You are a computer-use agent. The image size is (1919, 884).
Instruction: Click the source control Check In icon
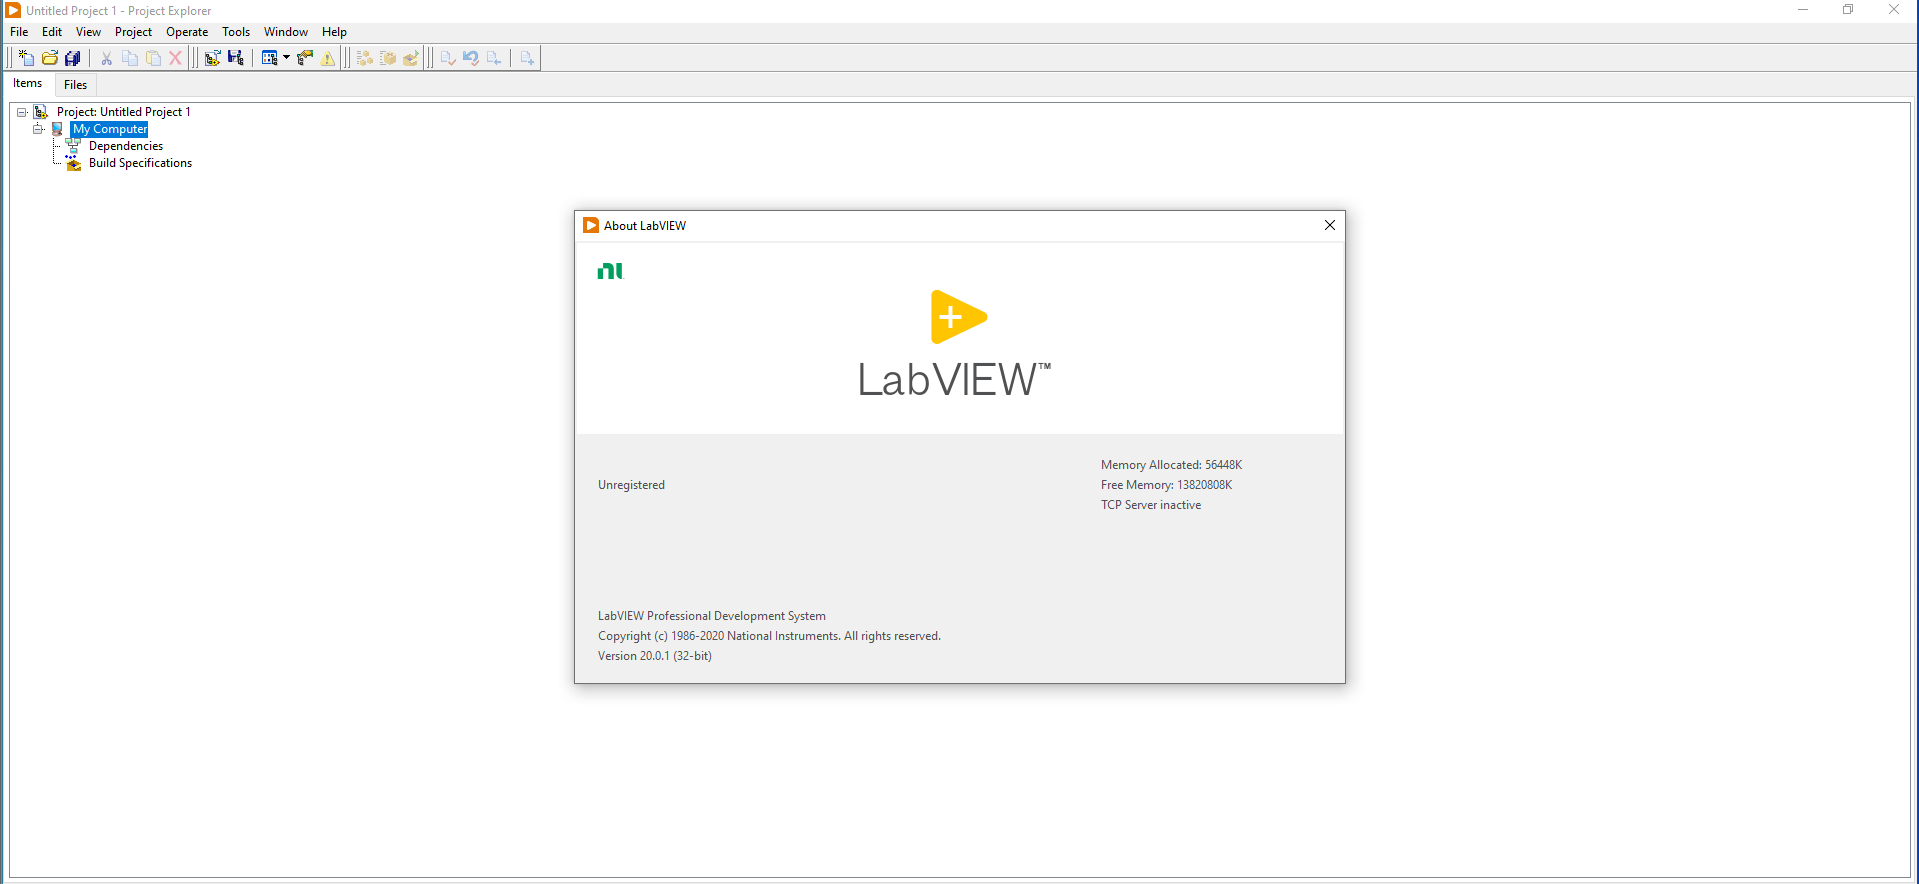tap(448, 58)
